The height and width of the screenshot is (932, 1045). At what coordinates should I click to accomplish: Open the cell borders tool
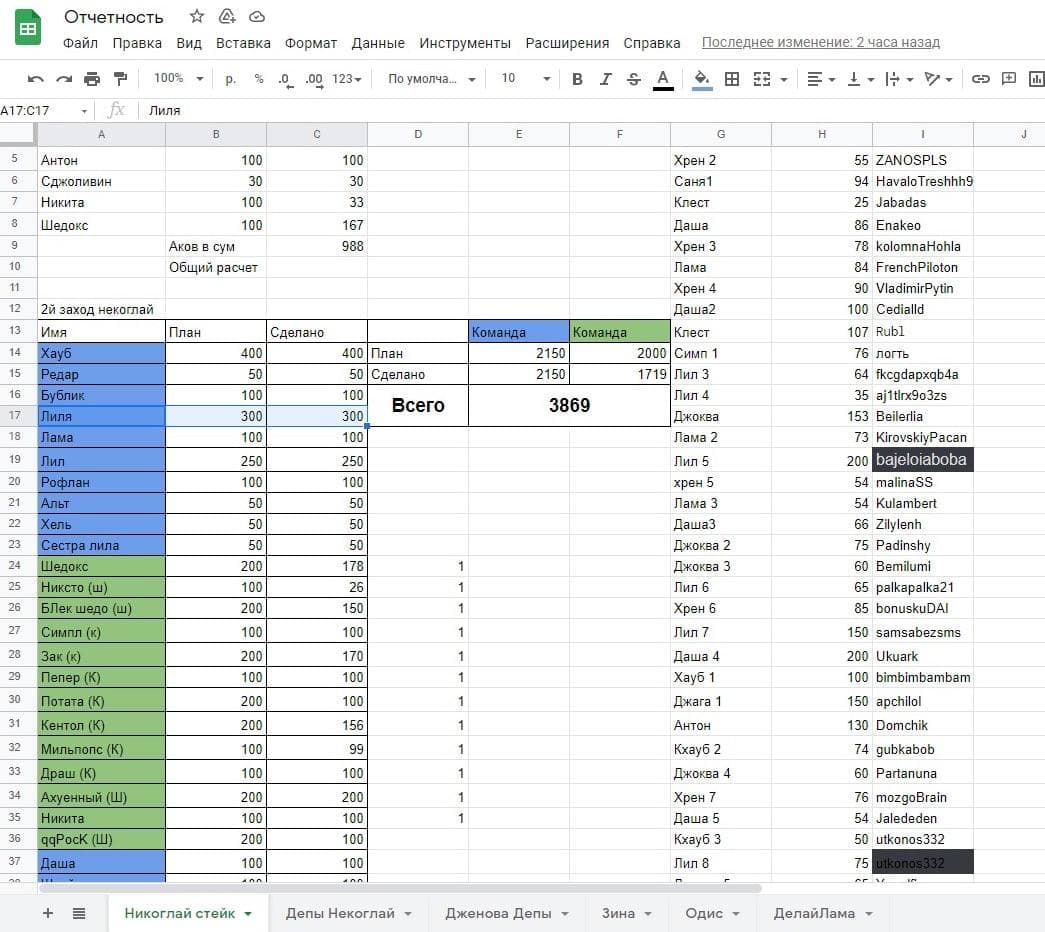pos(732,79)
